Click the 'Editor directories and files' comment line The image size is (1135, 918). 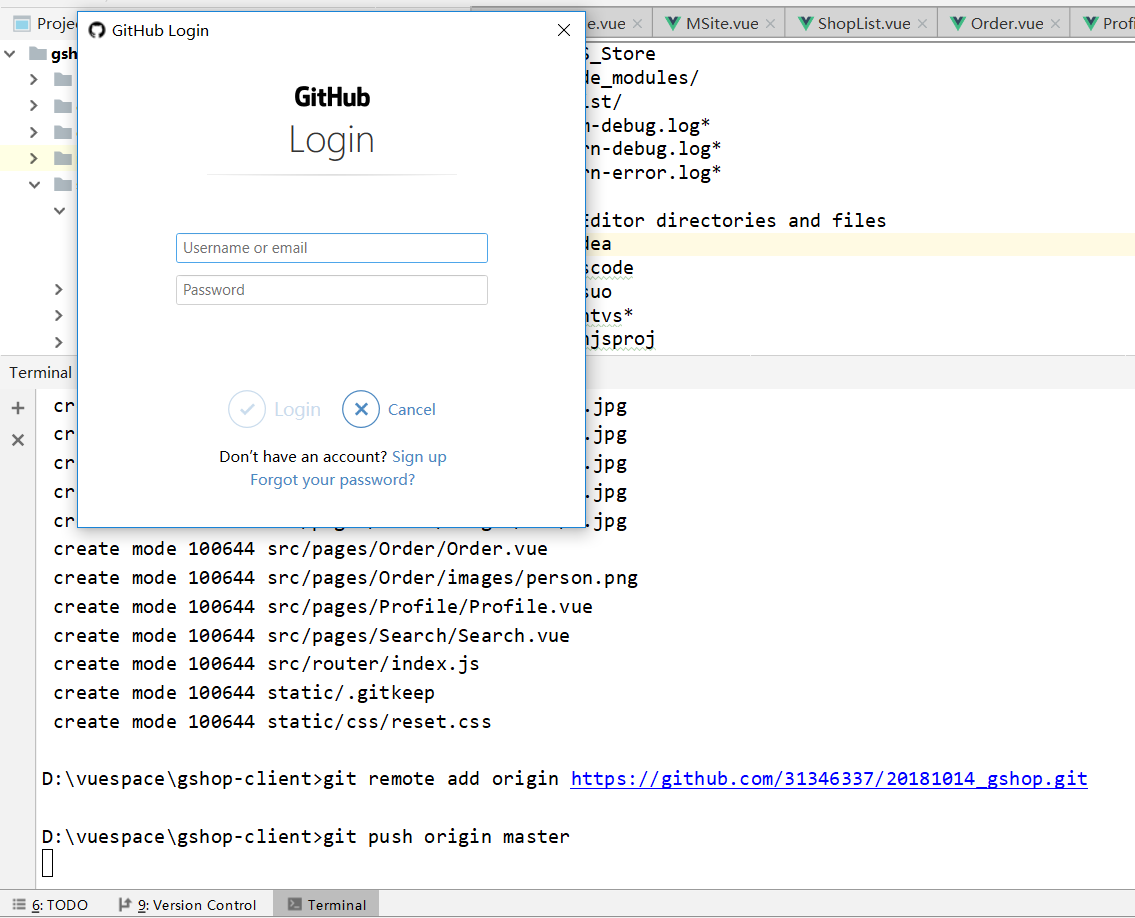[735, 221]
